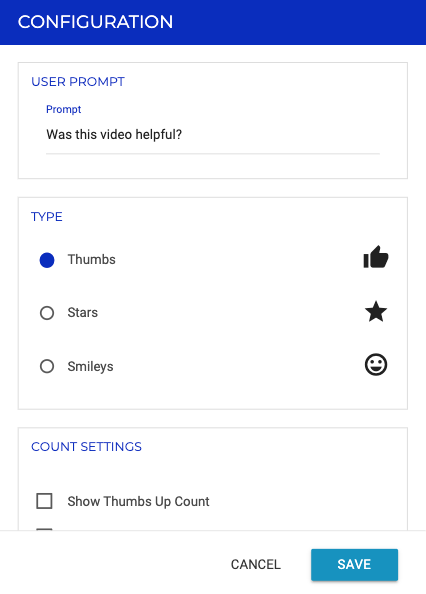
Task: Pick the Smileys radio button
Action: coord(47,366)
